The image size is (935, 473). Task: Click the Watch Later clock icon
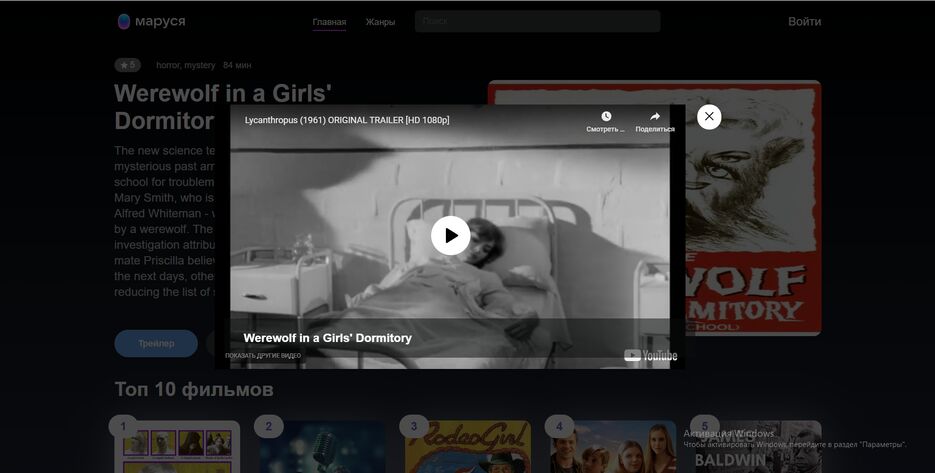click(606, 116)
